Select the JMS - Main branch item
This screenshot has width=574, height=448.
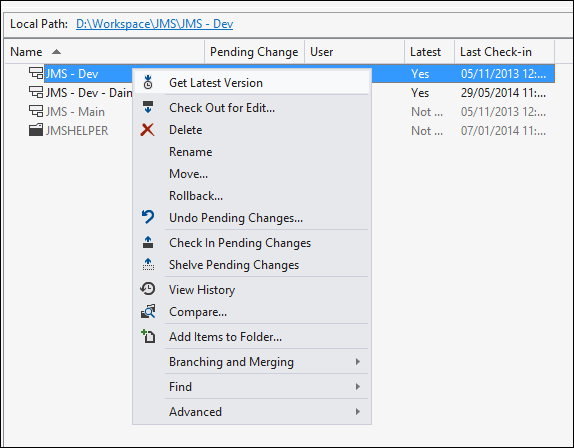75,112
